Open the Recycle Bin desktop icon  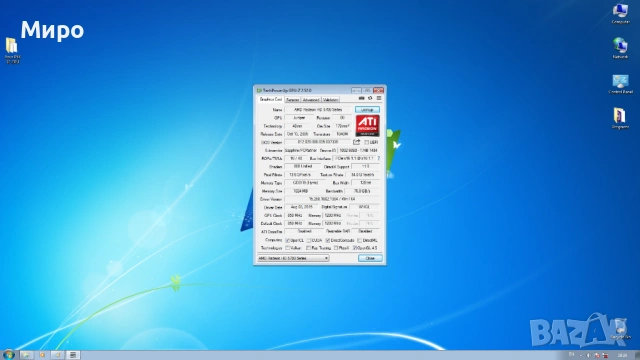pos(621,329)
